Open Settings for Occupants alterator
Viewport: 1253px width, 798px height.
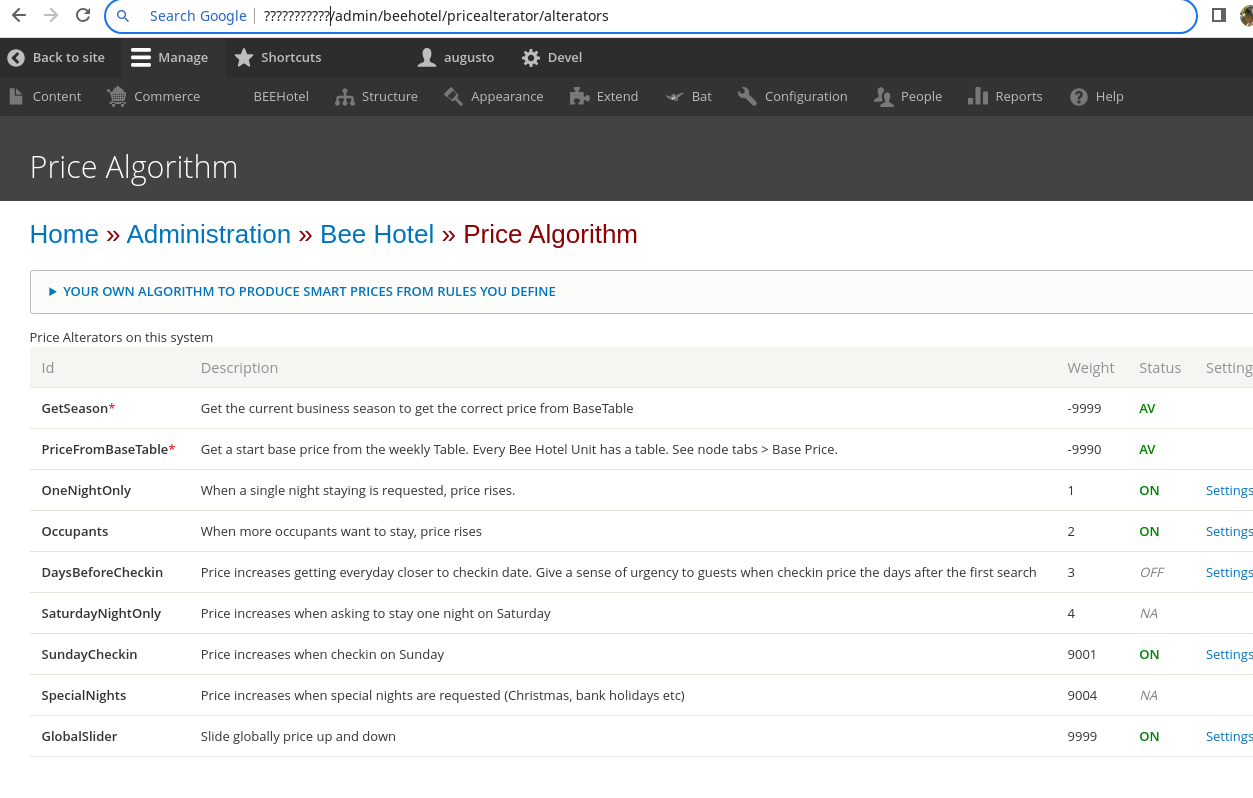[1229, 531]
